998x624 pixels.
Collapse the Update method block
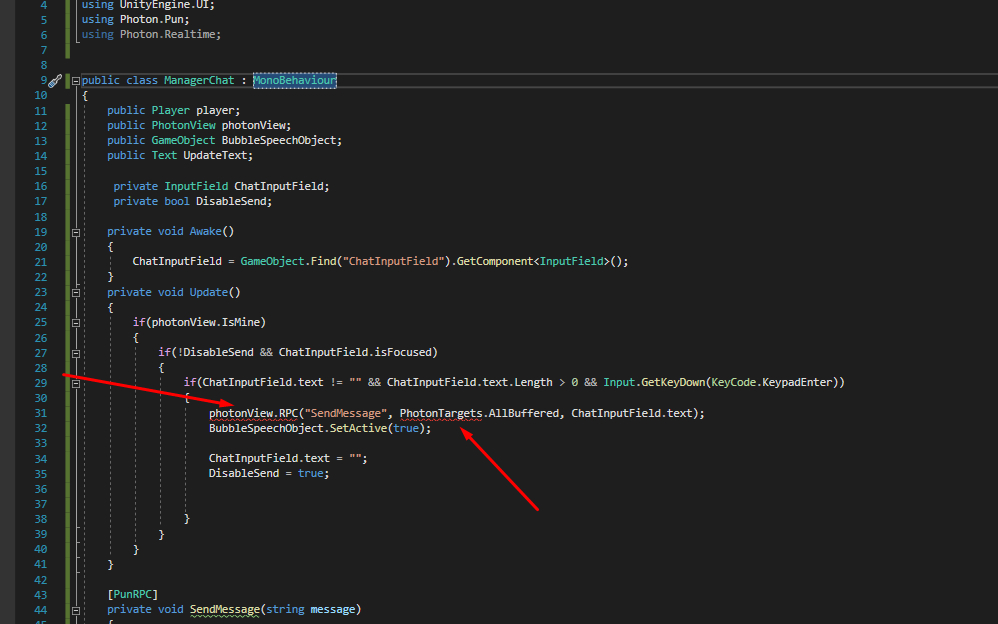tap(76, 293)
